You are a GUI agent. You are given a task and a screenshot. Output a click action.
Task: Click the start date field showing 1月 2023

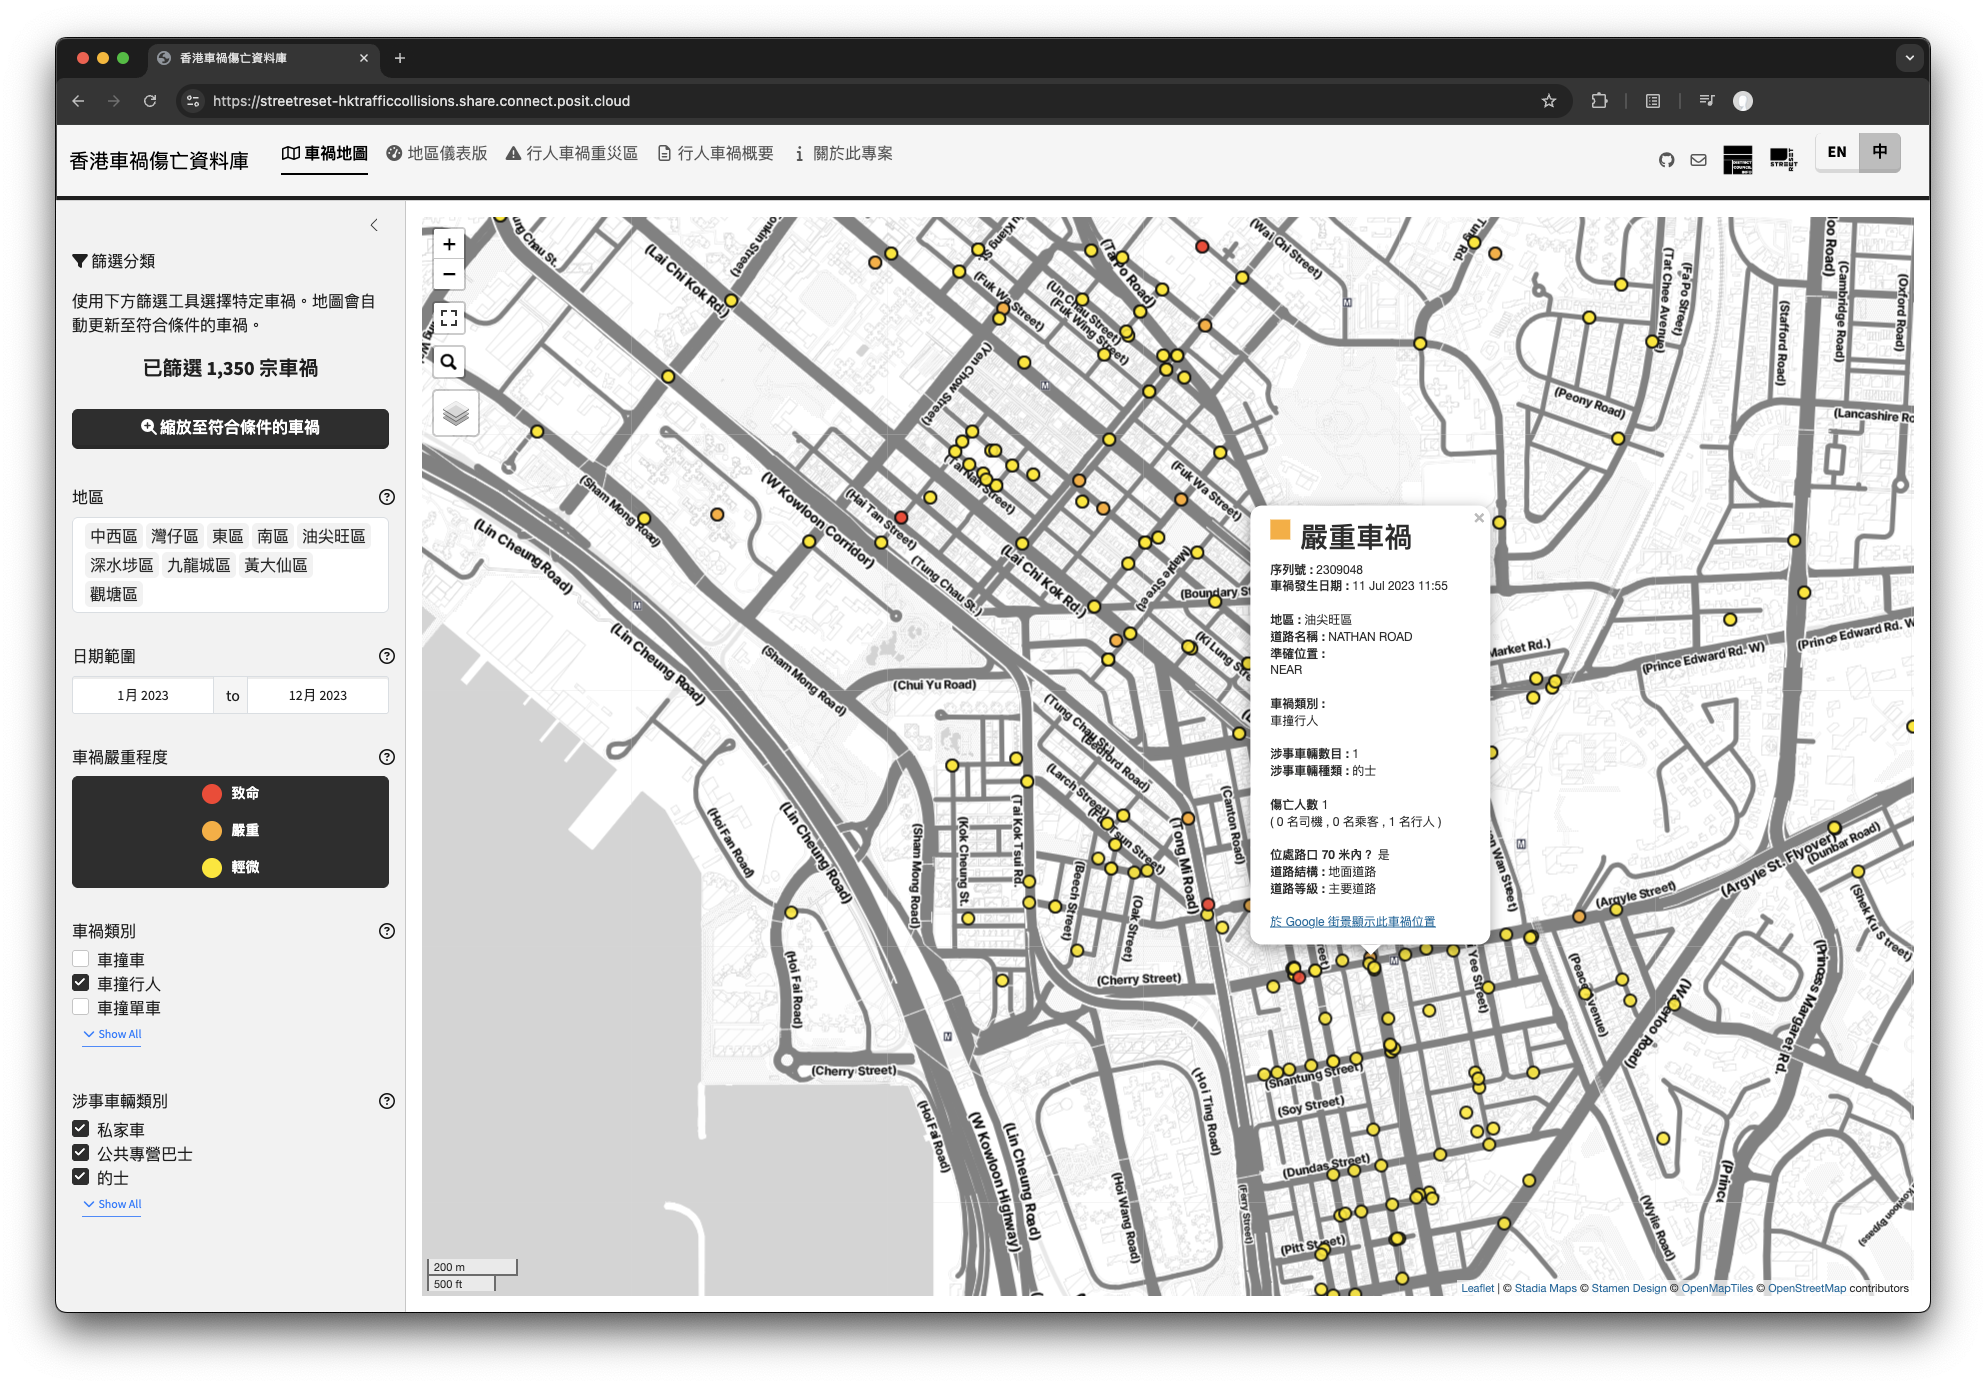tap(143, 695)
